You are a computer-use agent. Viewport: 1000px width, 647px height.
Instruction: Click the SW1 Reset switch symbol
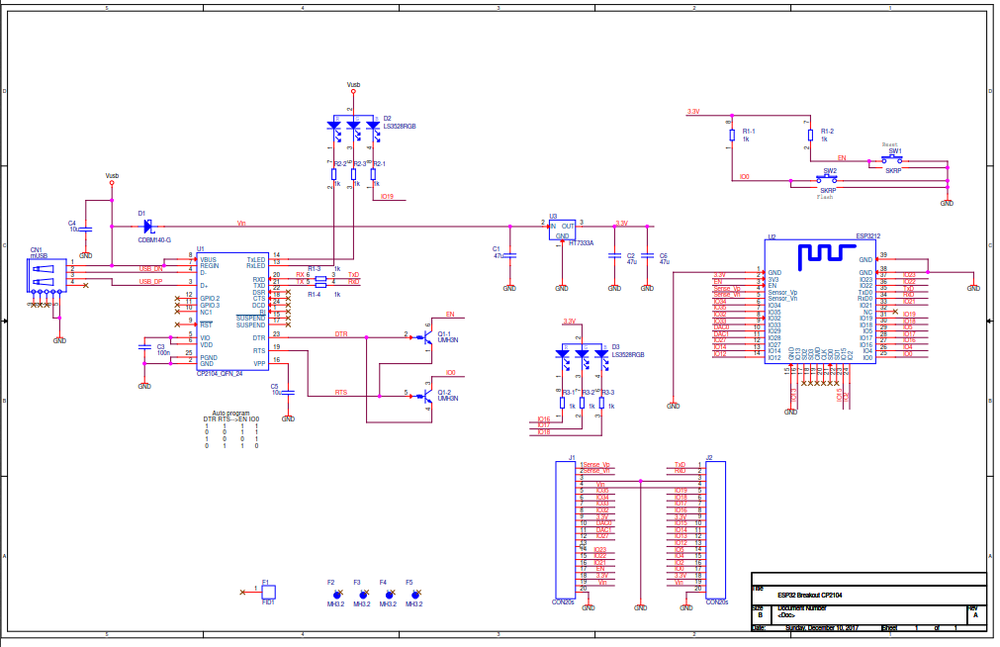pyautogui.click(x=894, y=159)
